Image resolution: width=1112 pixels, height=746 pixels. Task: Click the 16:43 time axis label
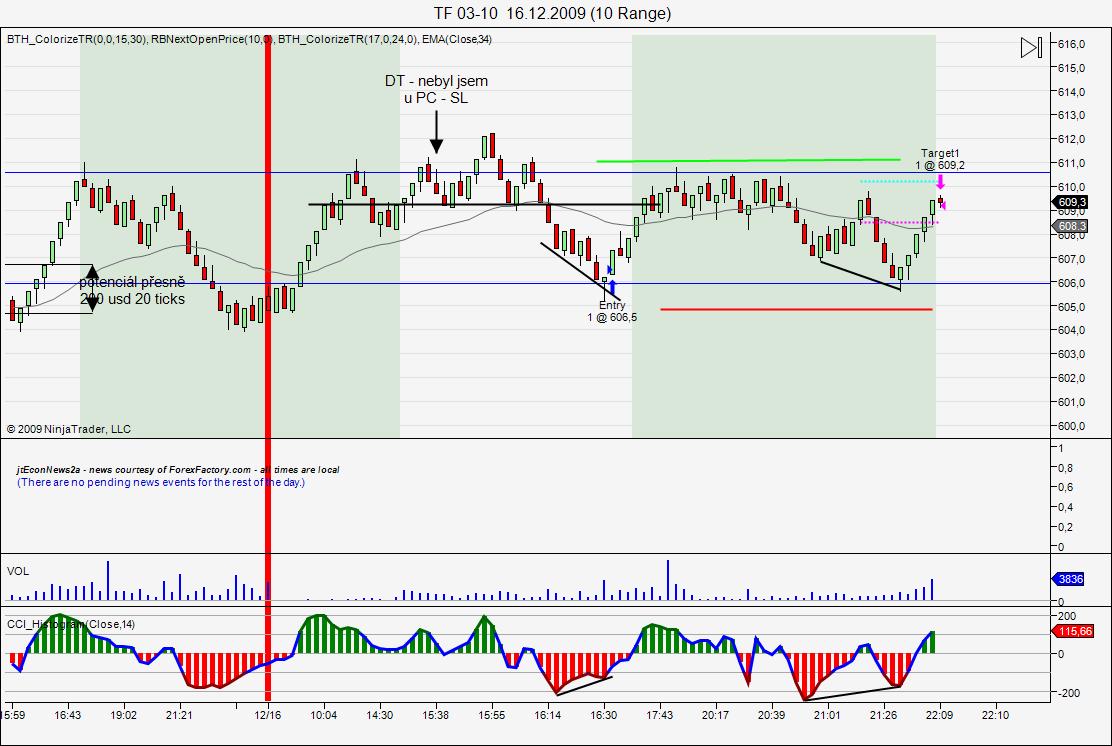pos(67,715)
